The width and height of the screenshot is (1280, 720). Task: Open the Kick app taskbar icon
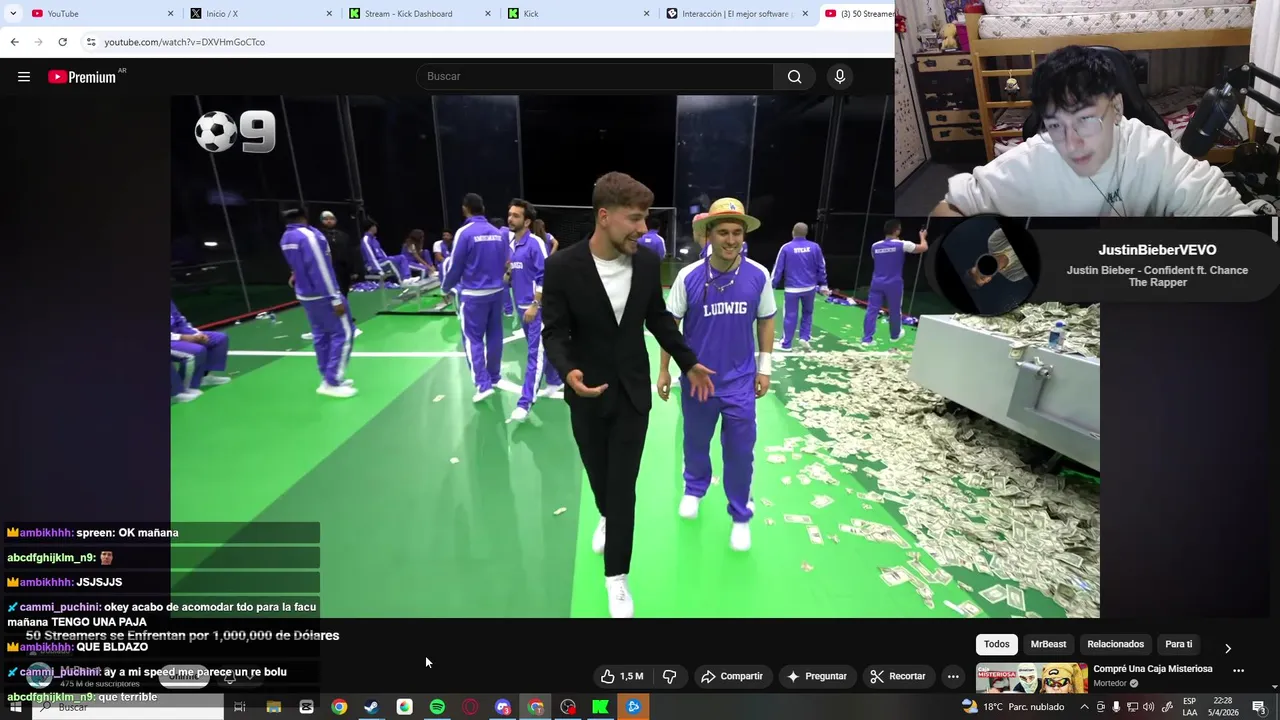coord(600,707)
